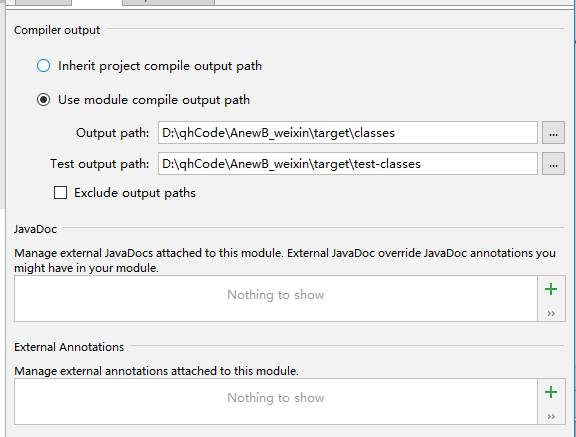Add a JavaDoc entry with the green plus
Viewport: 576px width, 437px height.
[551, 289]
